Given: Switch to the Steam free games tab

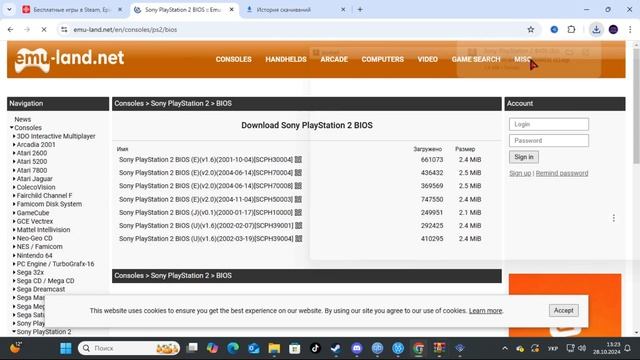Looking at the screenshot, I should pyautogui.click(x=72, y=9).
